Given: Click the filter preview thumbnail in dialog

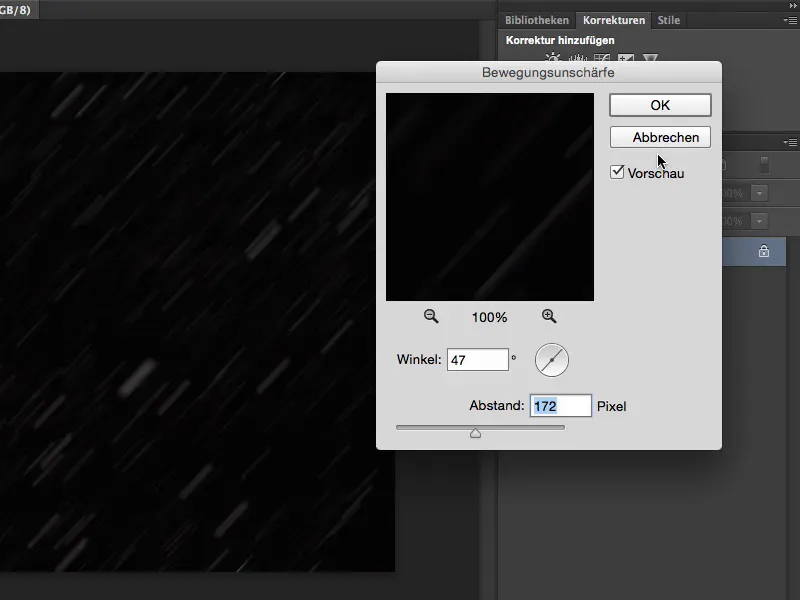Looking at the screenshot, I should [490, 197].
